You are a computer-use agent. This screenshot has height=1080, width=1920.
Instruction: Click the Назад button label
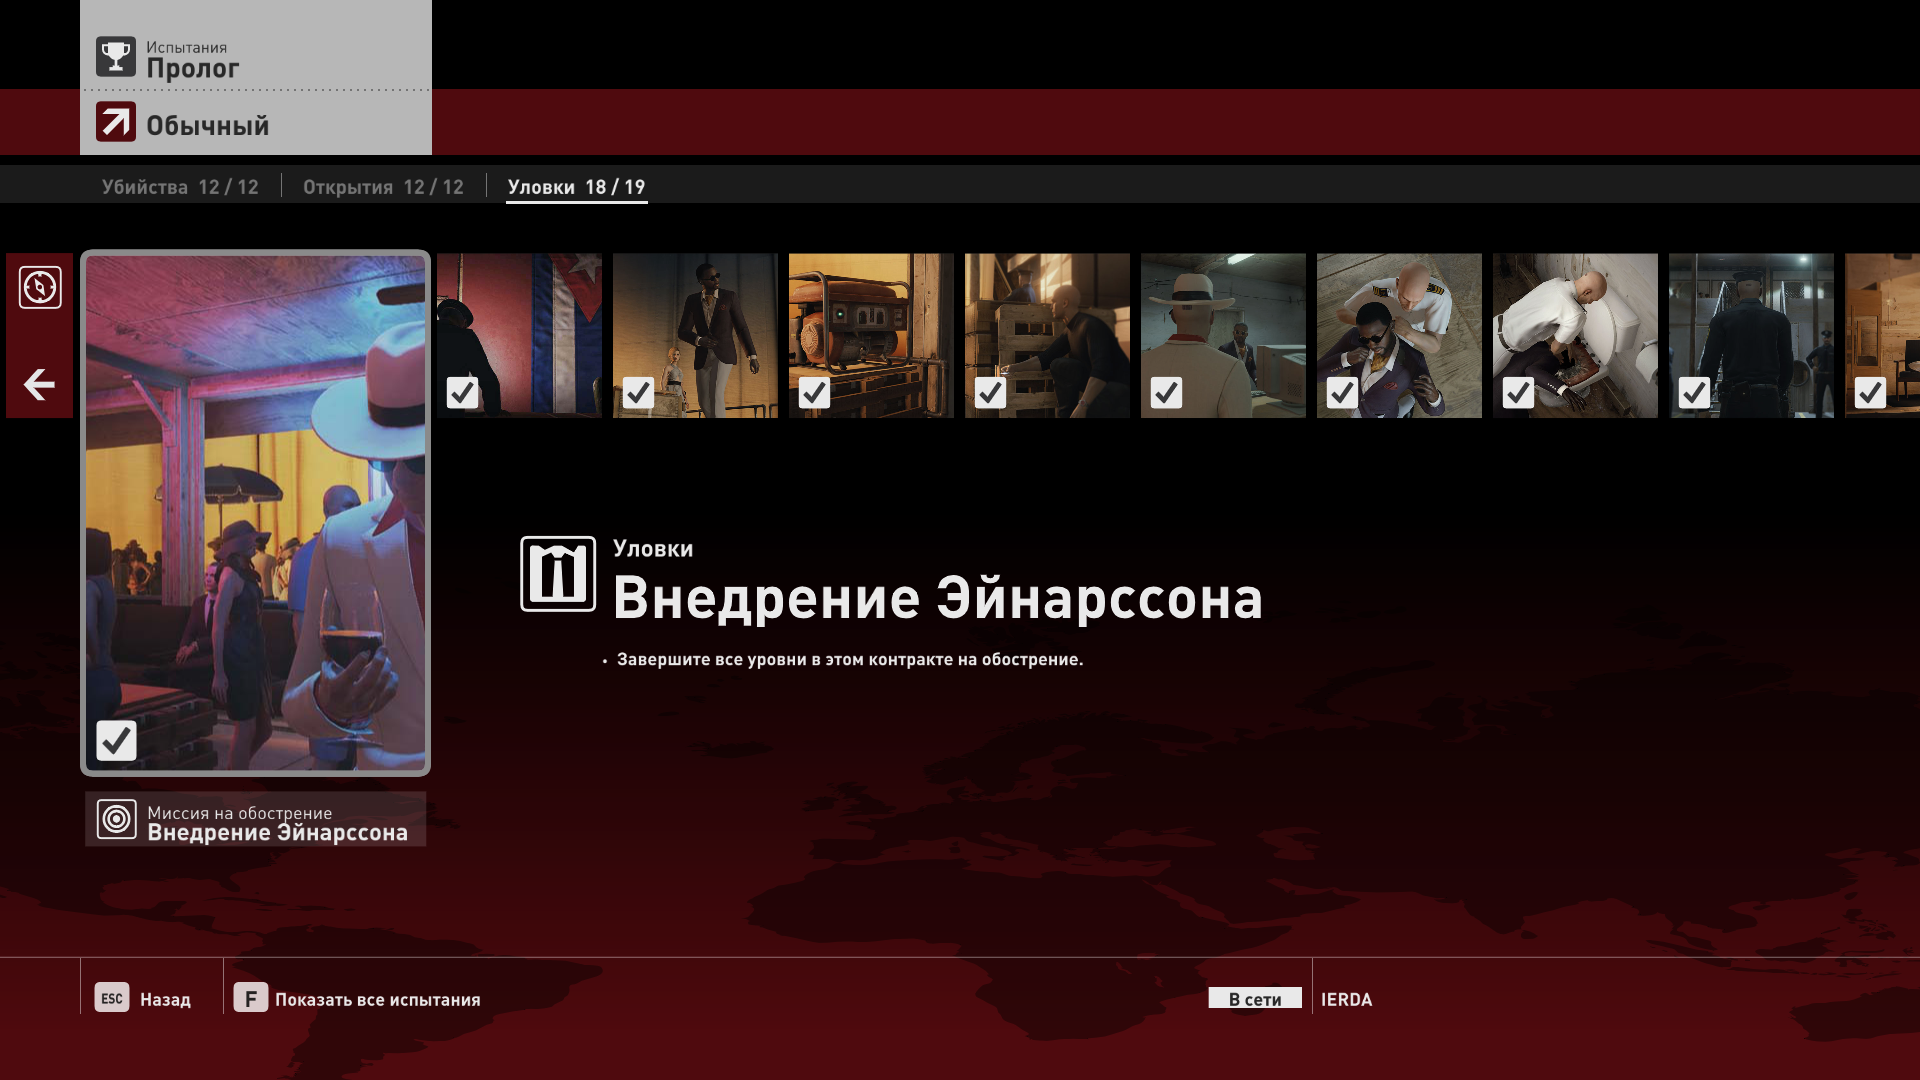coord(165,999)
